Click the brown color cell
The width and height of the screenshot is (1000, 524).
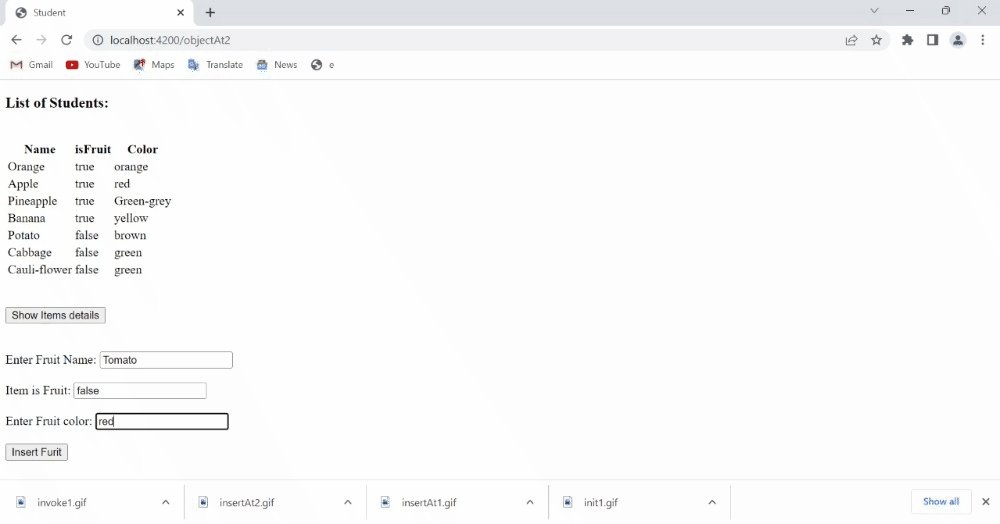(130, 235)
